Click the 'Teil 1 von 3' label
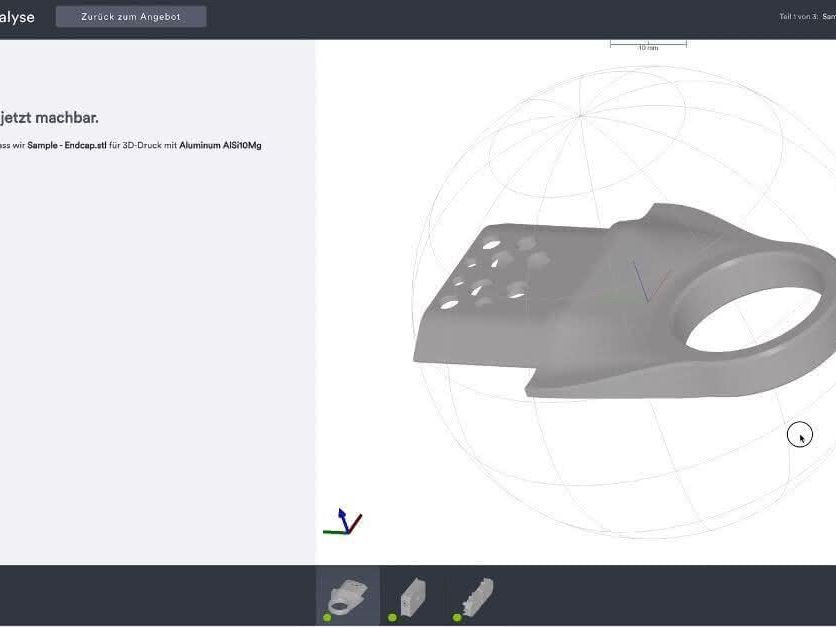Image resolution: width=836 pixels, height=627 pixels. 798,17
